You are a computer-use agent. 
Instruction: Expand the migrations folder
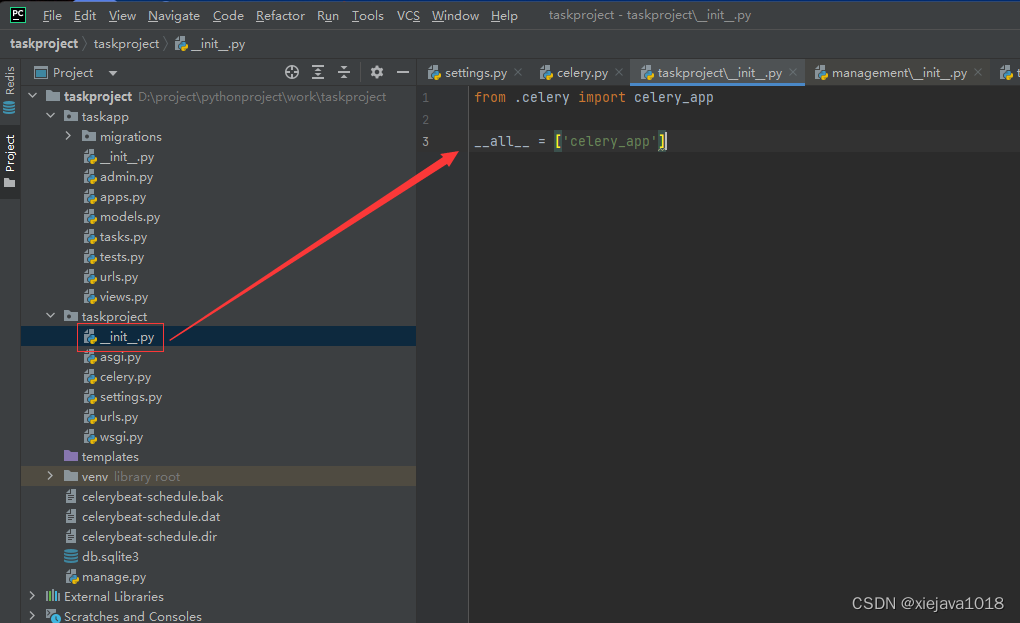[x=68, y=136]
